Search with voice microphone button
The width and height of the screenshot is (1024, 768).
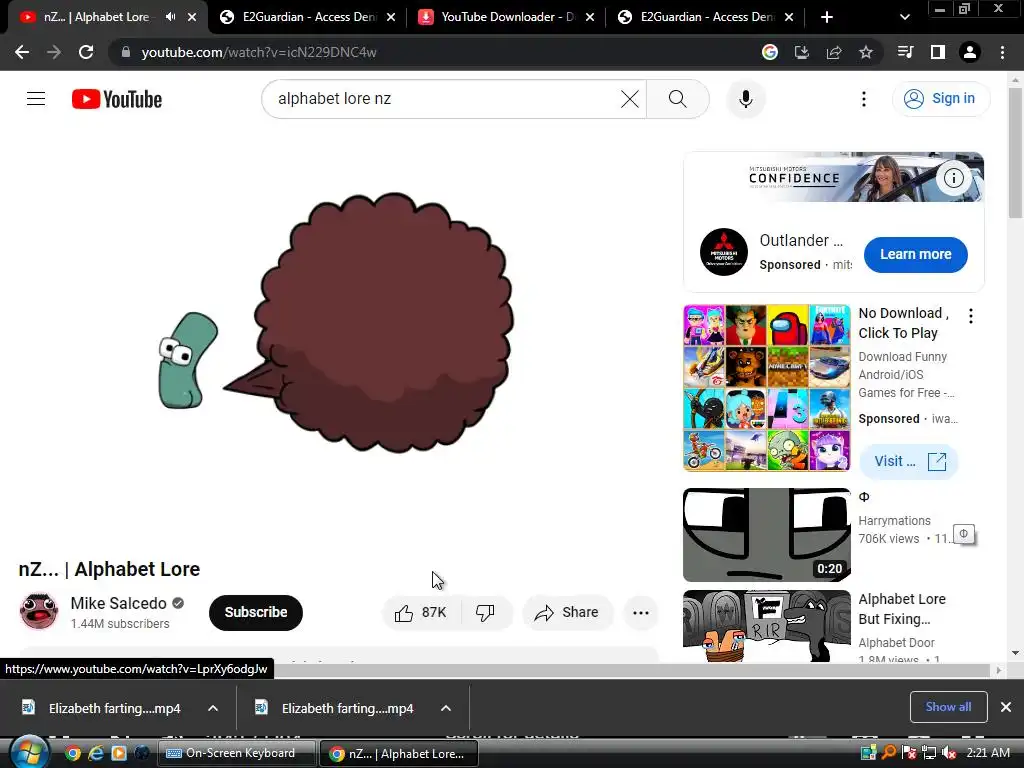pyautogui.click(x=746, y=99)
